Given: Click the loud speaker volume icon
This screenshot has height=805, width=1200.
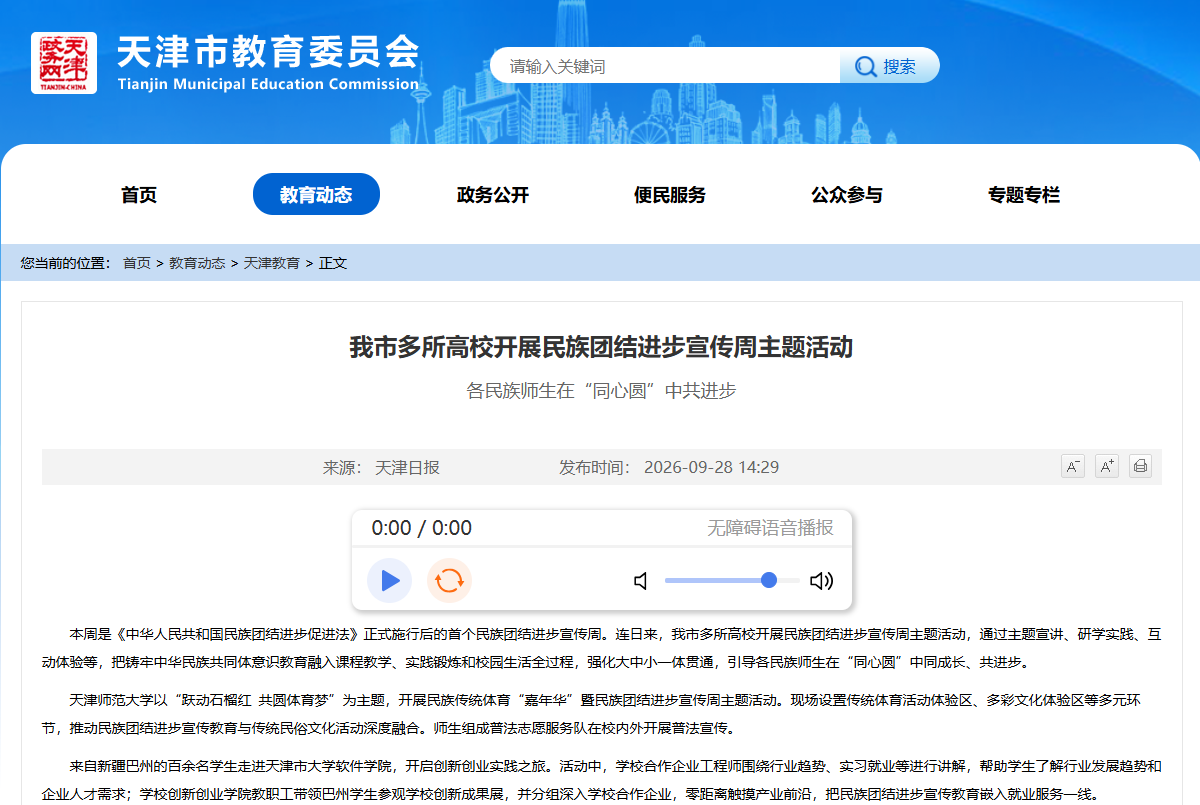Looking at the screenshot, I should (821, 581).
